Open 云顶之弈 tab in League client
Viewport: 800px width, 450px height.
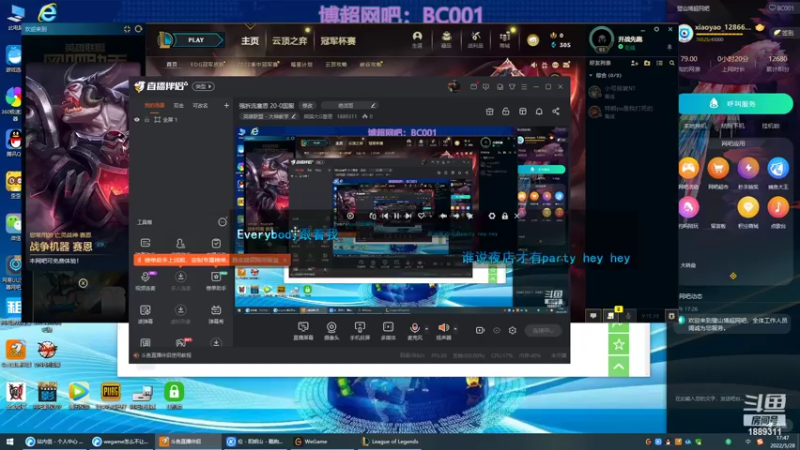(x=289, y=41)
